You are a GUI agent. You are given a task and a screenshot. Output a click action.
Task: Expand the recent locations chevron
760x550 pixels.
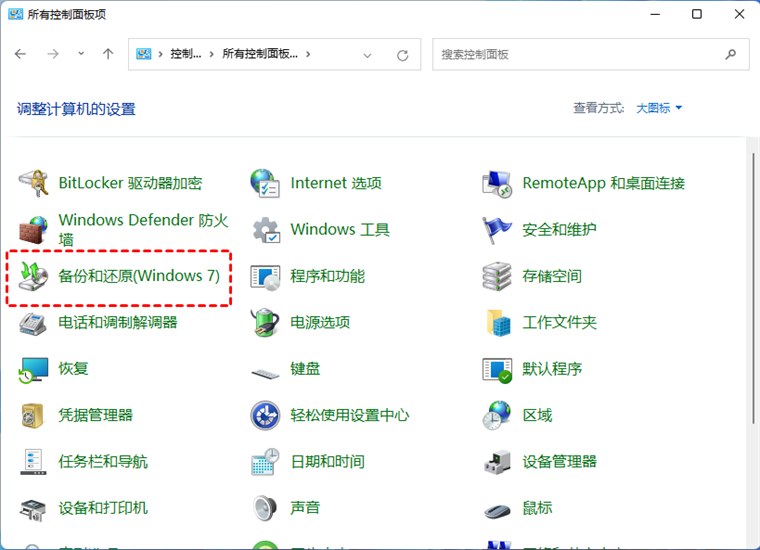(81, 54)
